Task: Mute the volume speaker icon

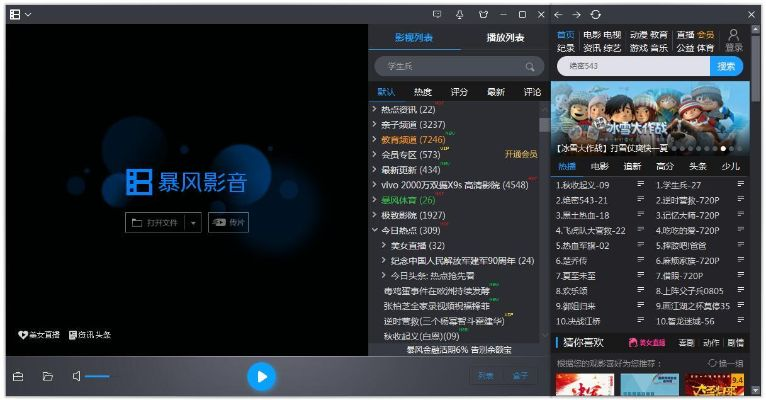Action: pos(76,377)
